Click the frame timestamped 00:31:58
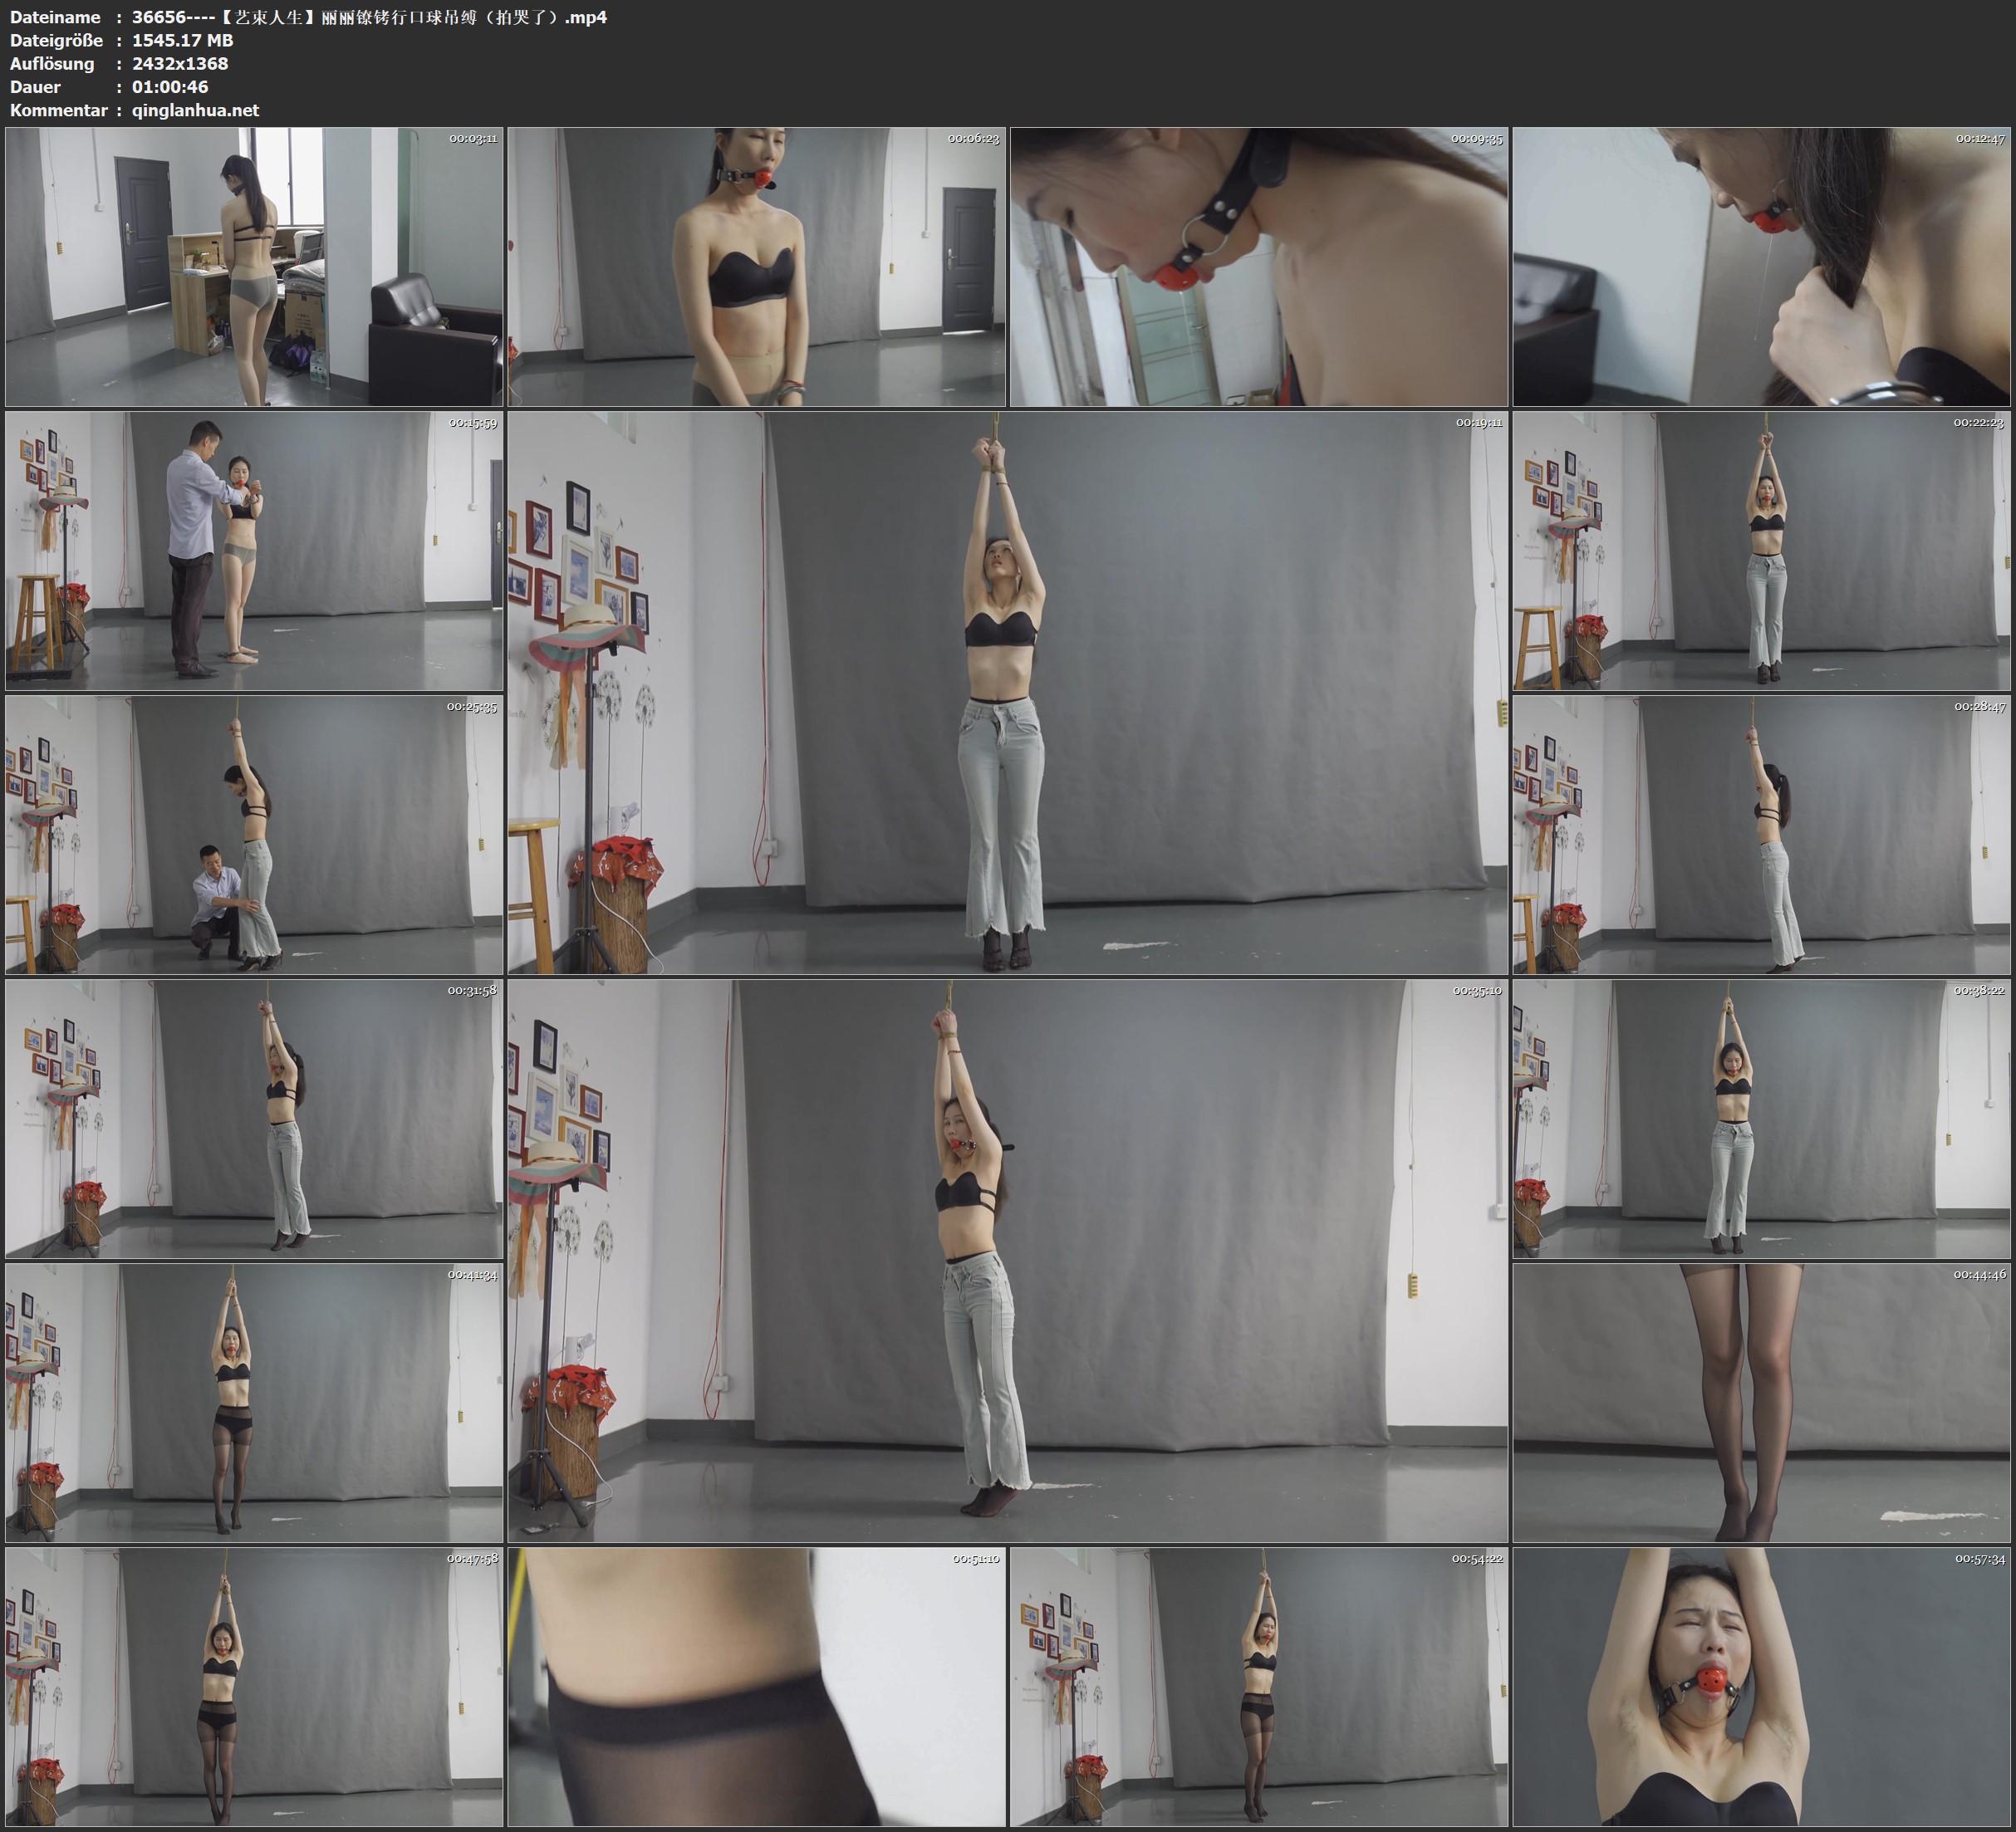This screenshot has width=2016, height=1832. click(254, 1119)
